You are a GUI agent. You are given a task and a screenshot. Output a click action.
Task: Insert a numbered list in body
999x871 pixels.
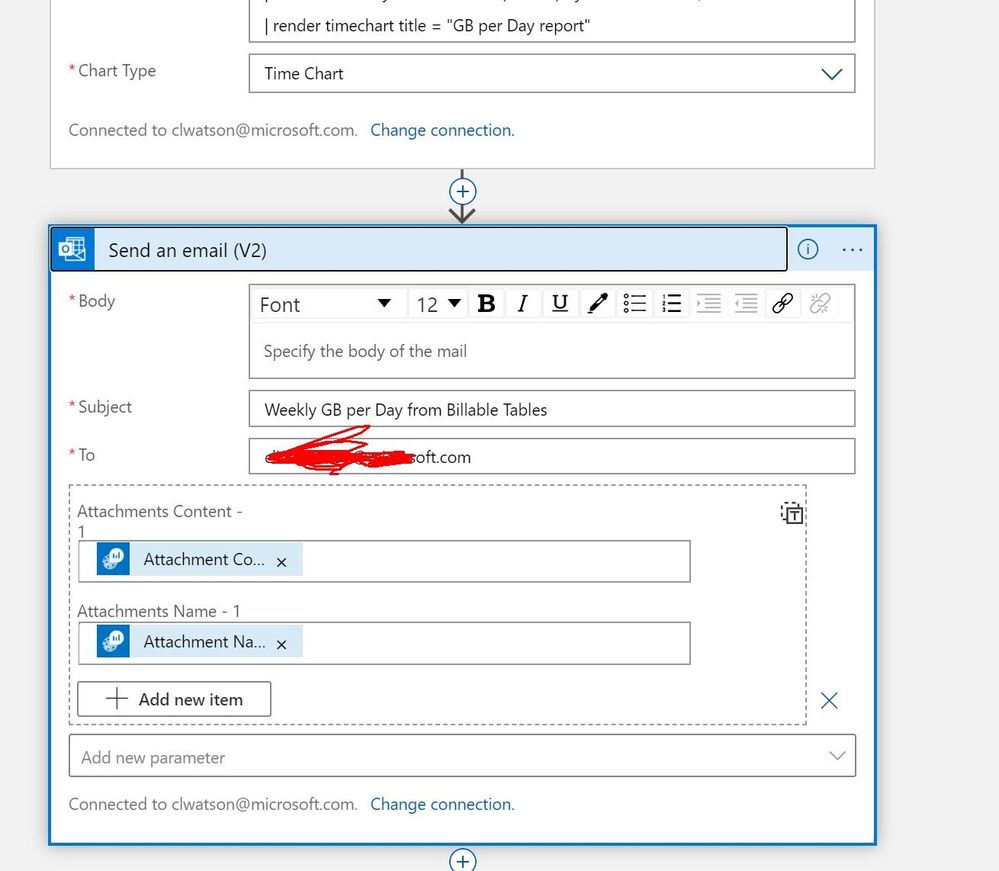(672, 304)
